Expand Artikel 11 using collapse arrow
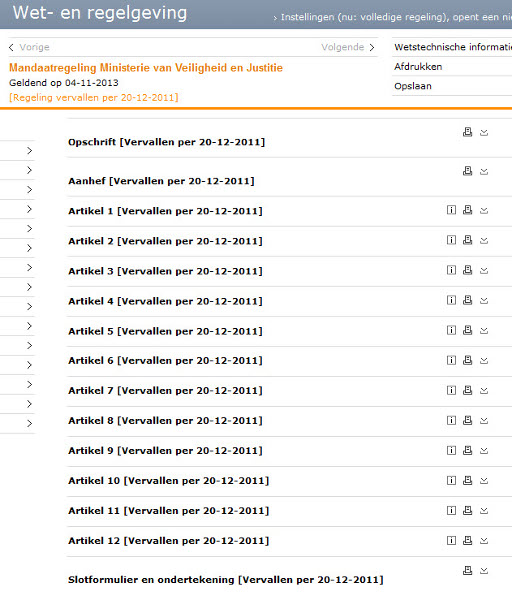512x600 pixels. 484,510
